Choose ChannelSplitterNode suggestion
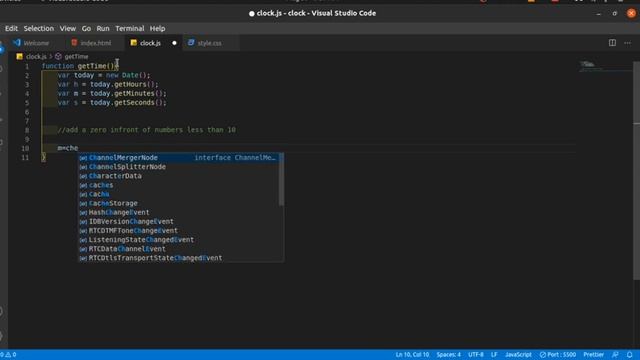 click(x=179, y=167)
